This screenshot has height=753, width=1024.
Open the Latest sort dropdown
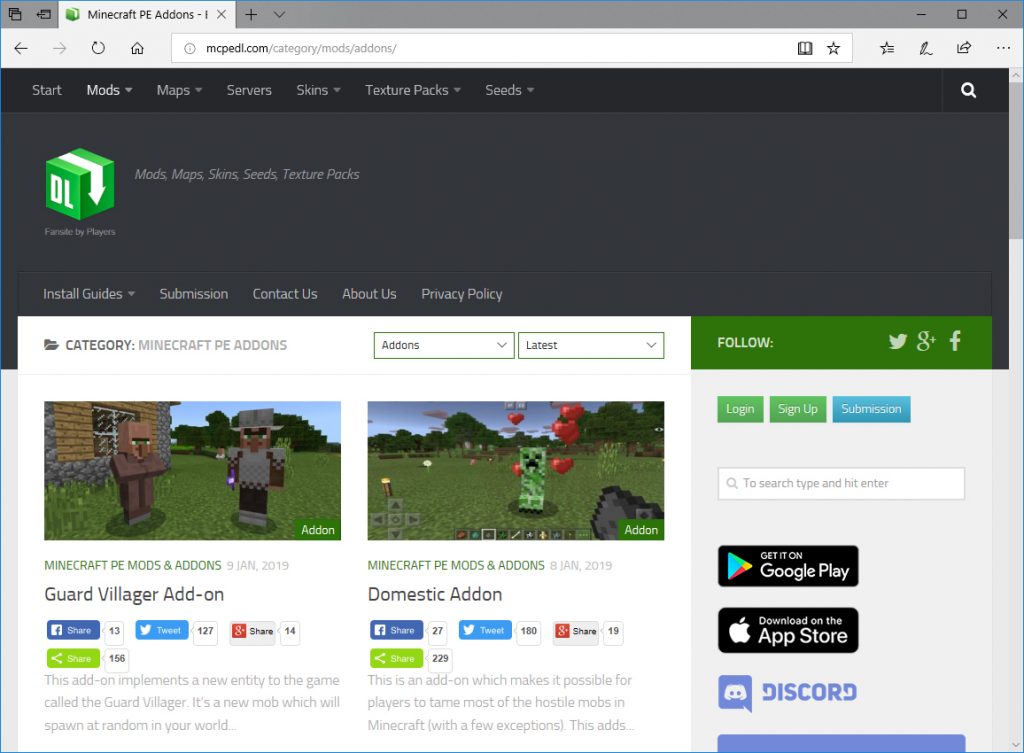(591, 345)
